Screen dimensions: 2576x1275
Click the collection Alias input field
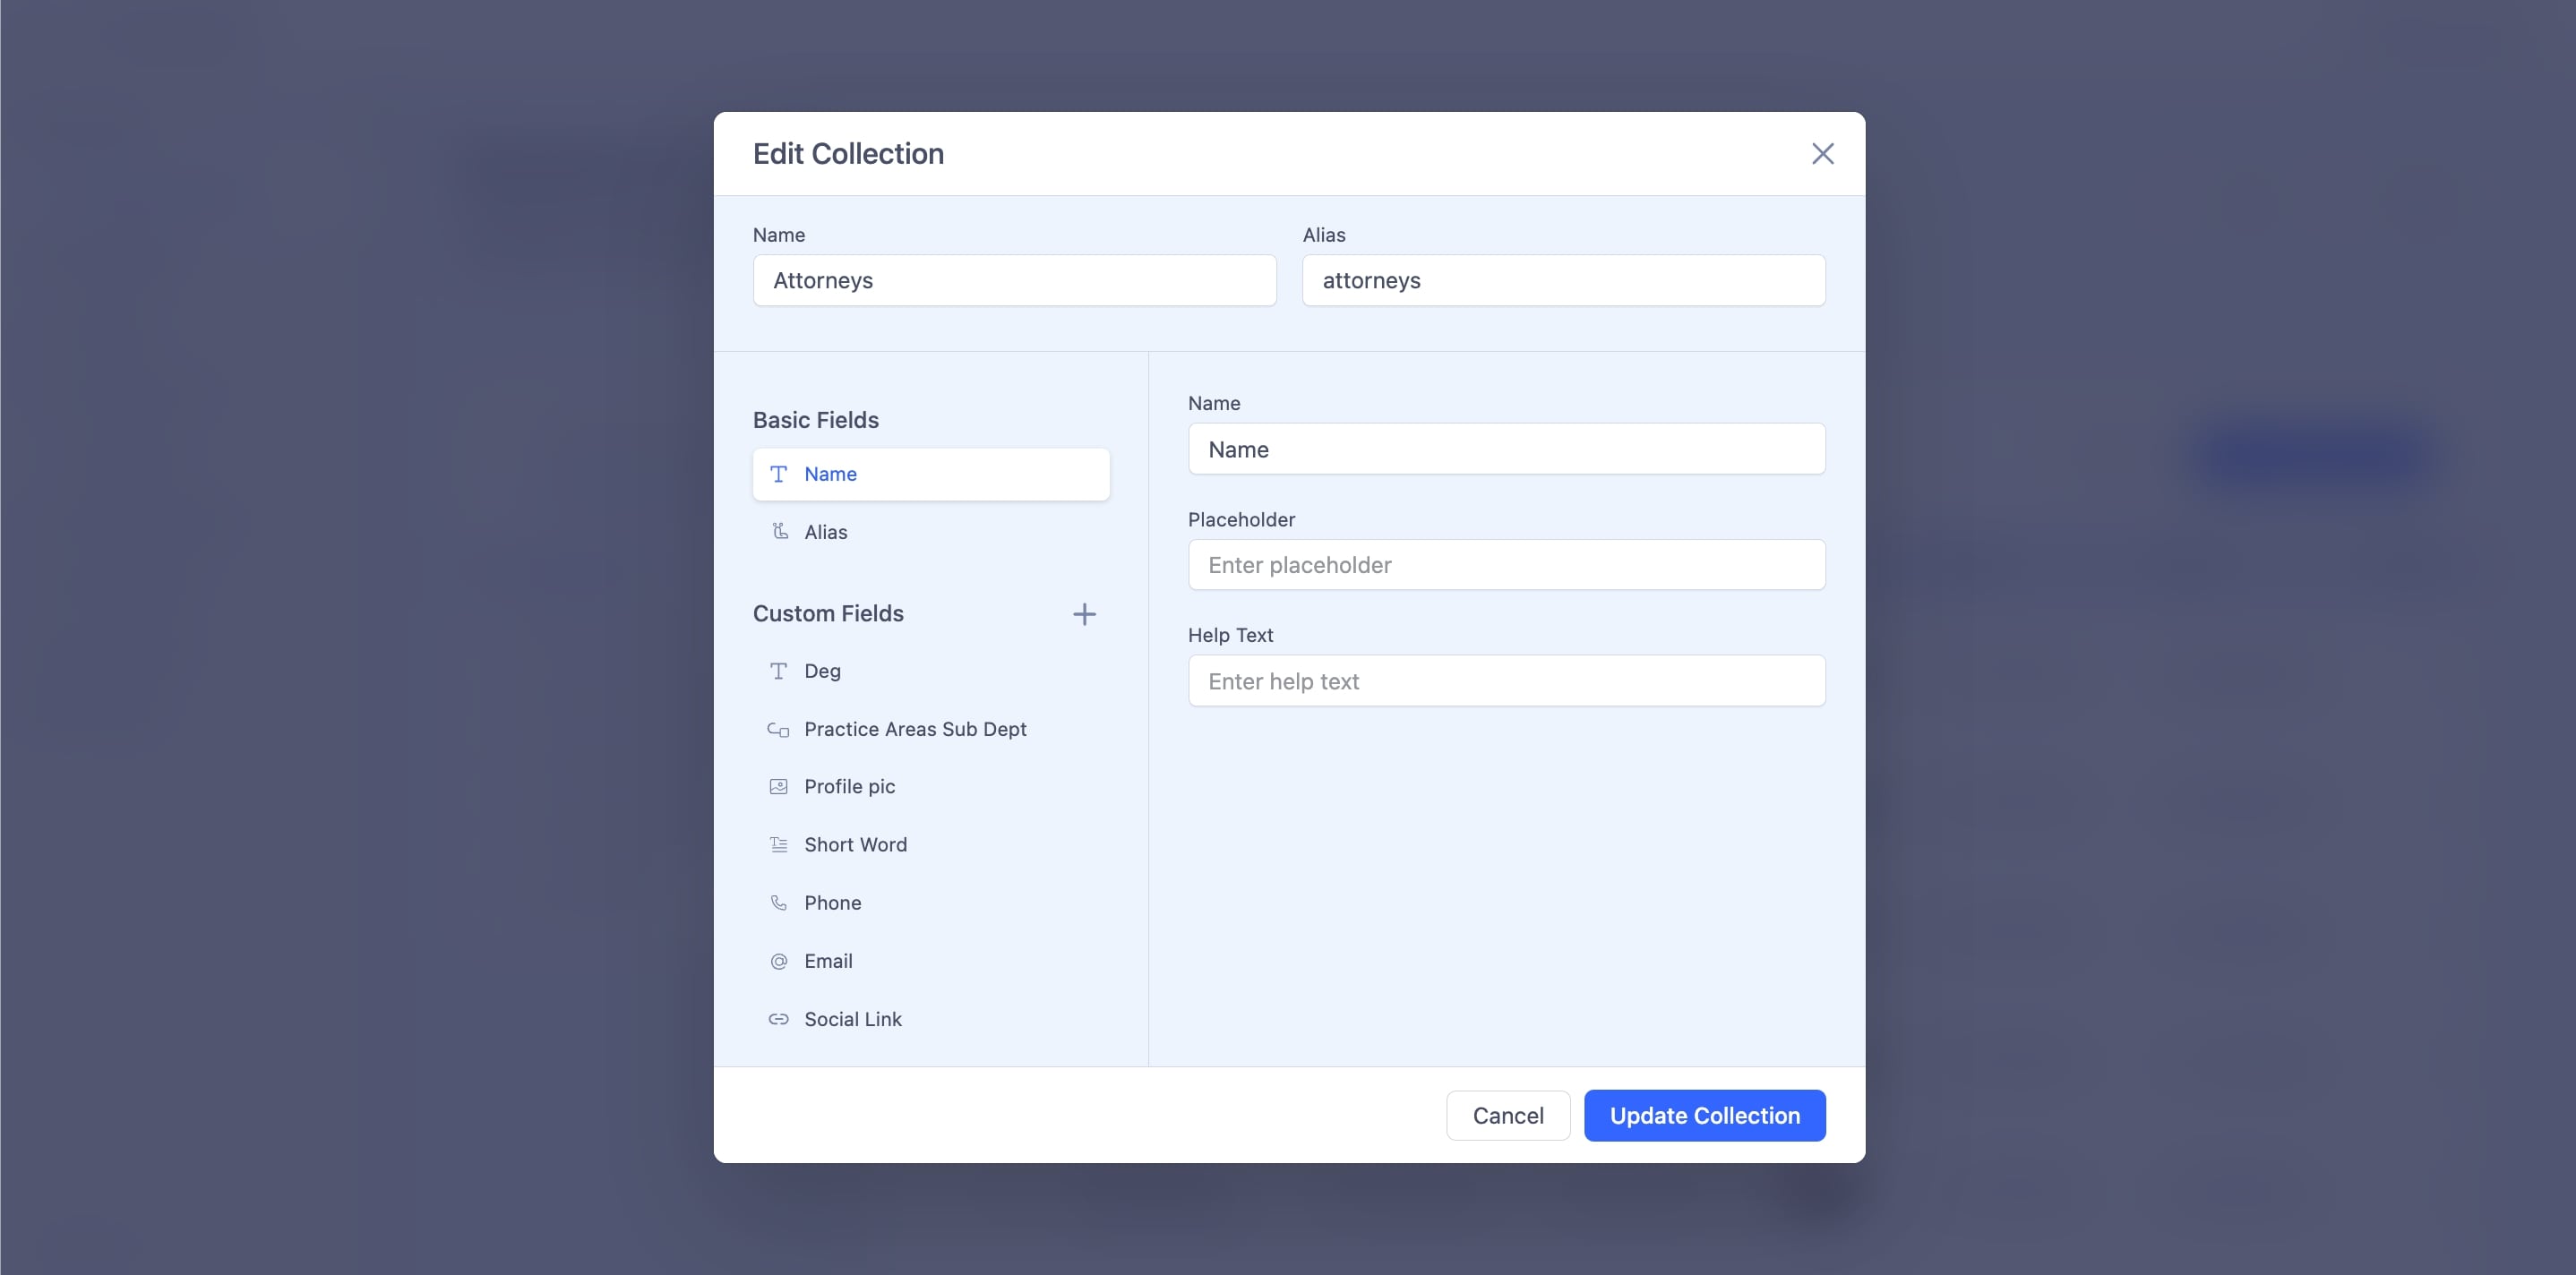[1562, 281]
